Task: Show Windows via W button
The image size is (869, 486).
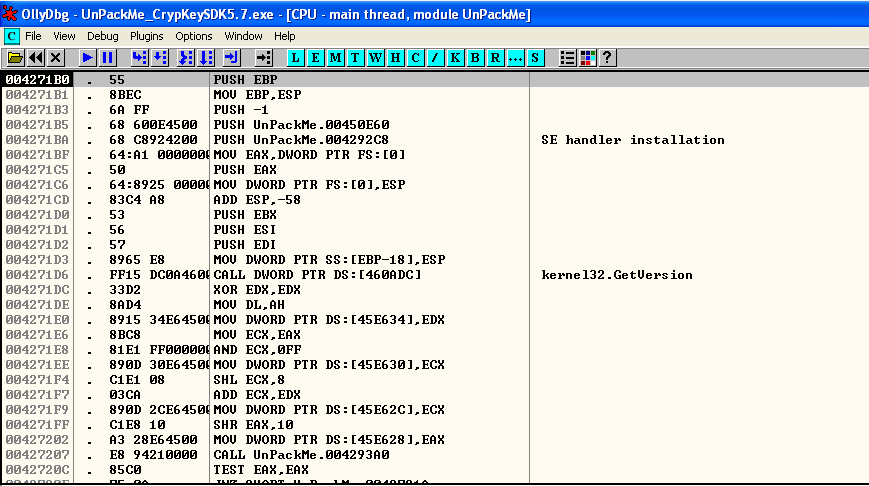Action: click(x=375, y=58)
